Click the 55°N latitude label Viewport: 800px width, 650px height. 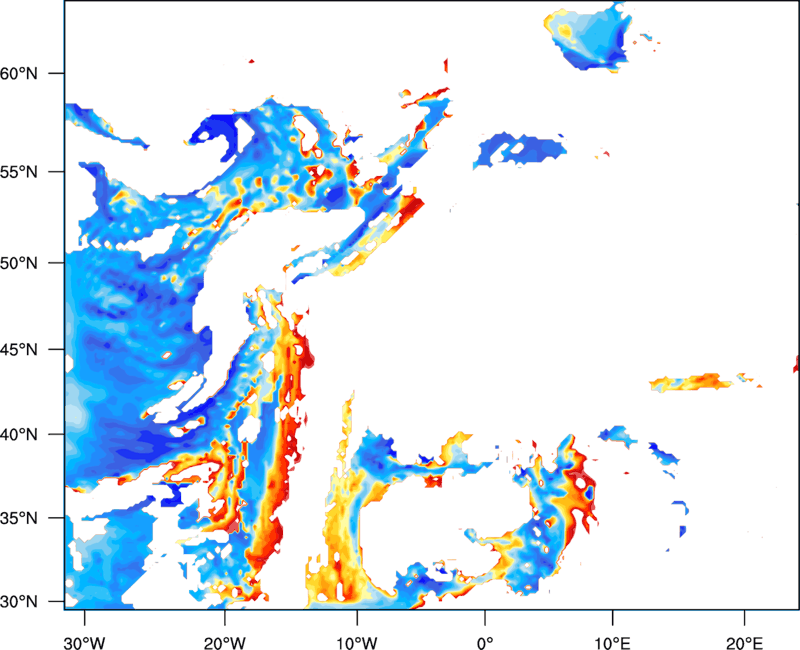19,172
